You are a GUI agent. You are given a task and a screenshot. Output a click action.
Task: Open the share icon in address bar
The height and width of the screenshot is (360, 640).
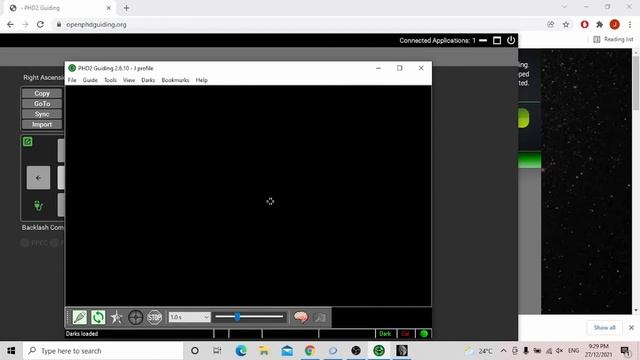point(551,24)
